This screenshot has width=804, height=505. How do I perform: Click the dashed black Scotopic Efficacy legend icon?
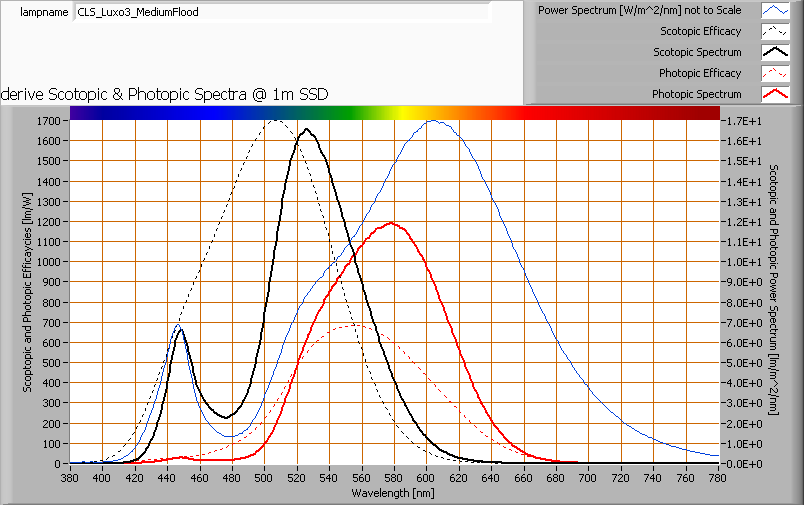tap(775, 31)
